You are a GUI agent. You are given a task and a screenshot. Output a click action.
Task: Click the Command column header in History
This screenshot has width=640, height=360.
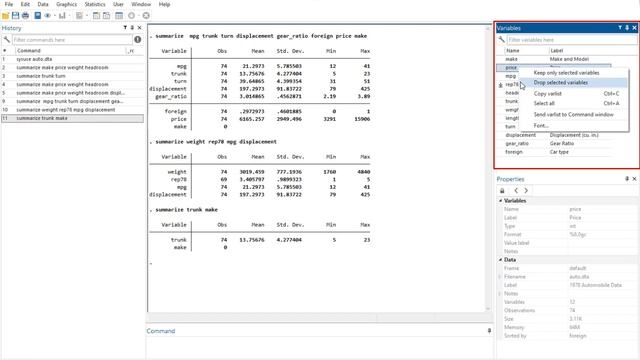[70, 51]
